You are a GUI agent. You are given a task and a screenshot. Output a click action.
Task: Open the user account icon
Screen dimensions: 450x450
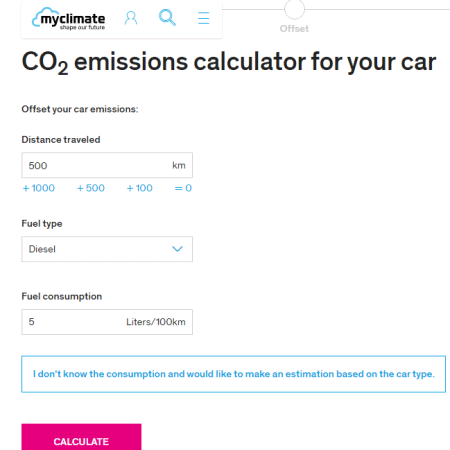(131, 18)
